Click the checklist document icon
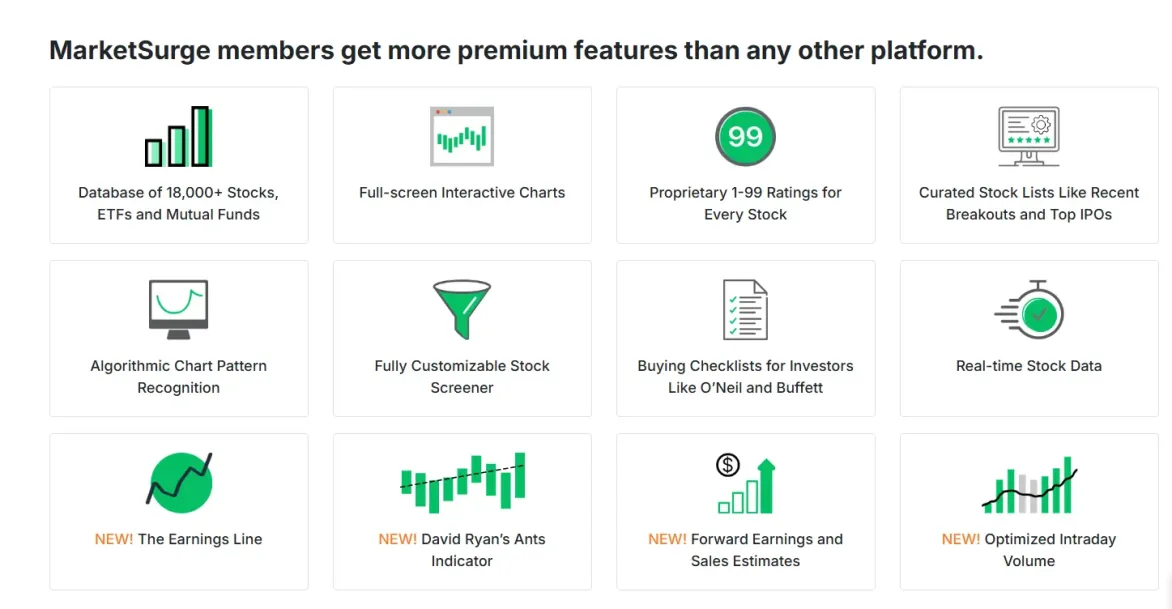 point(745,310)
